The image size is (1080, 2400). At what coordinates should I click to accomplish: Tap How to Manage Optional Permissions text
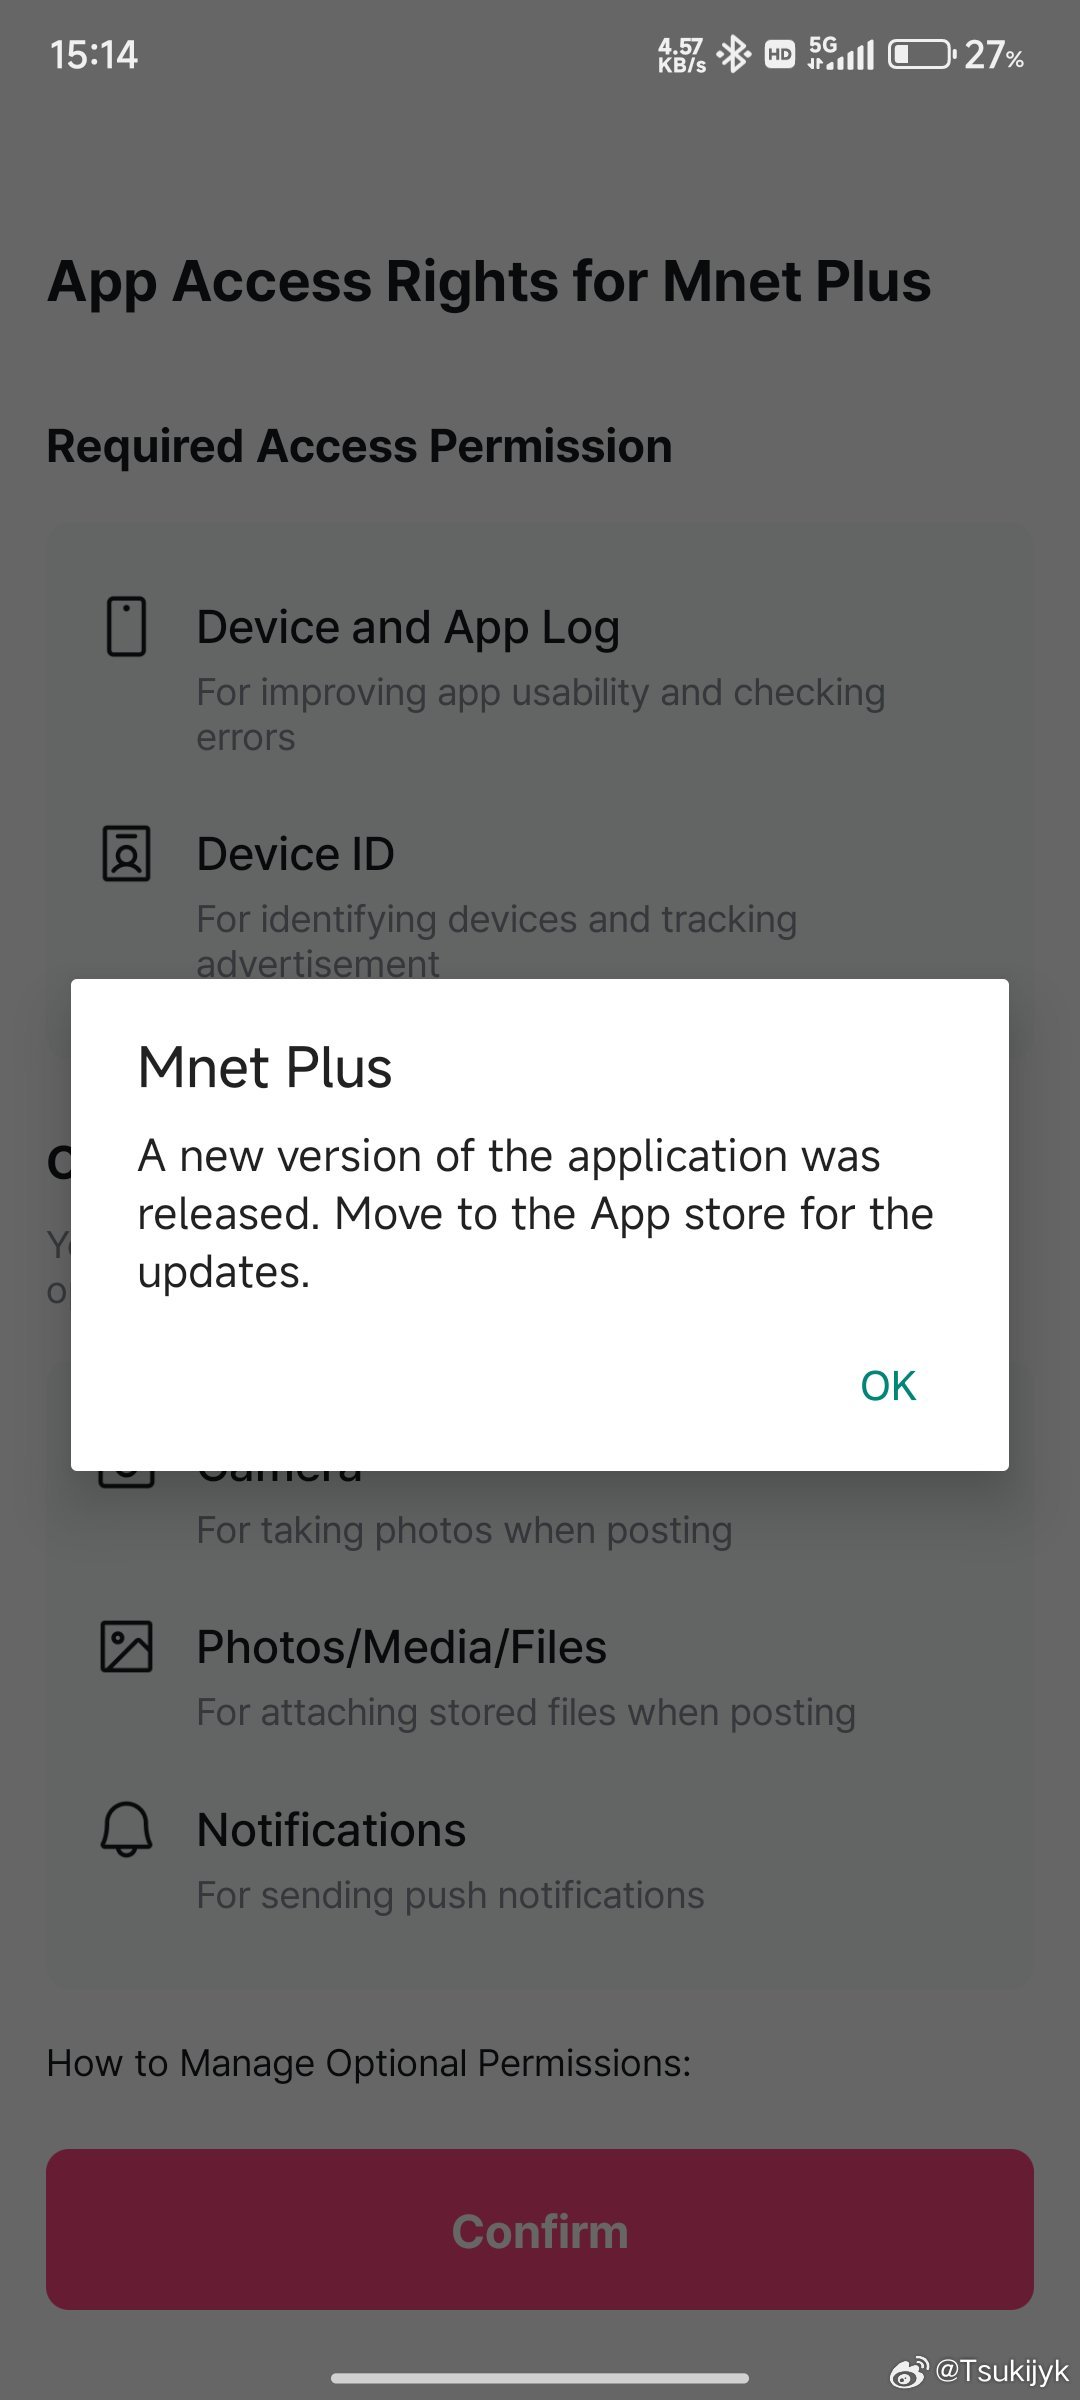(x=369, y=2063)
